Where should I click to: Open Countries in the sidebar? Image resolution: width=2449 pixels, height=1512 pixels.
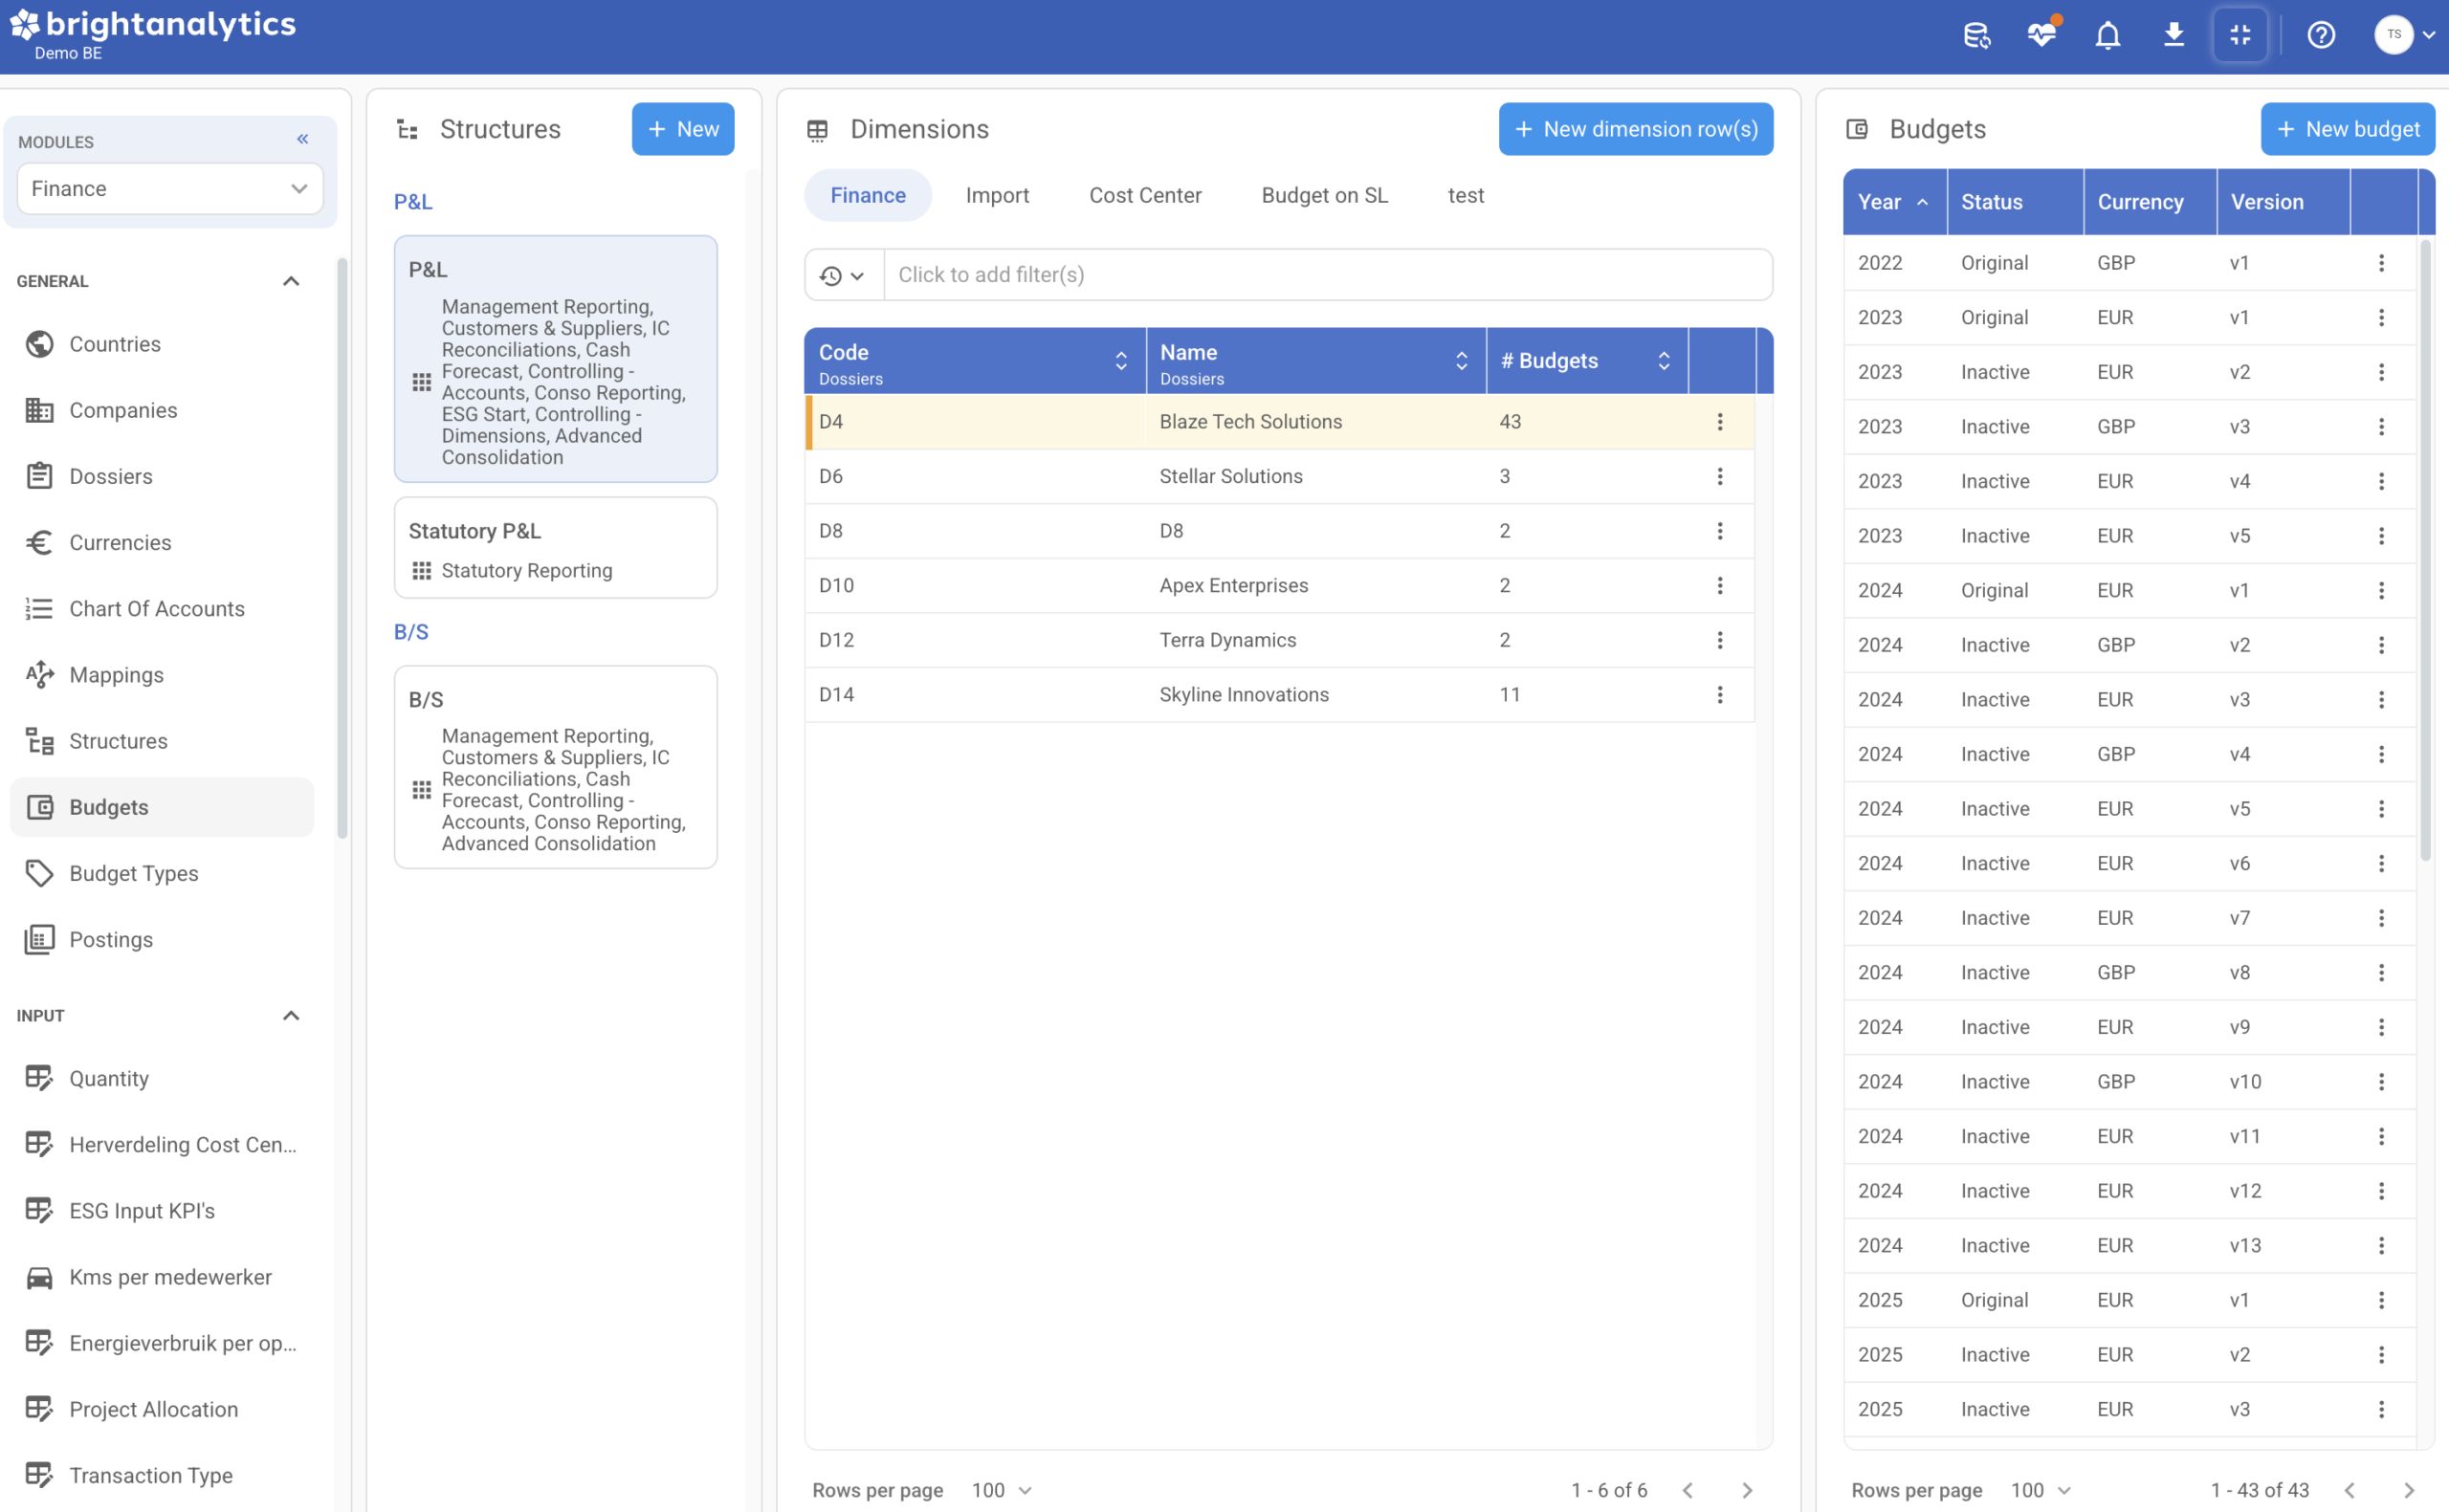point(161,344)
